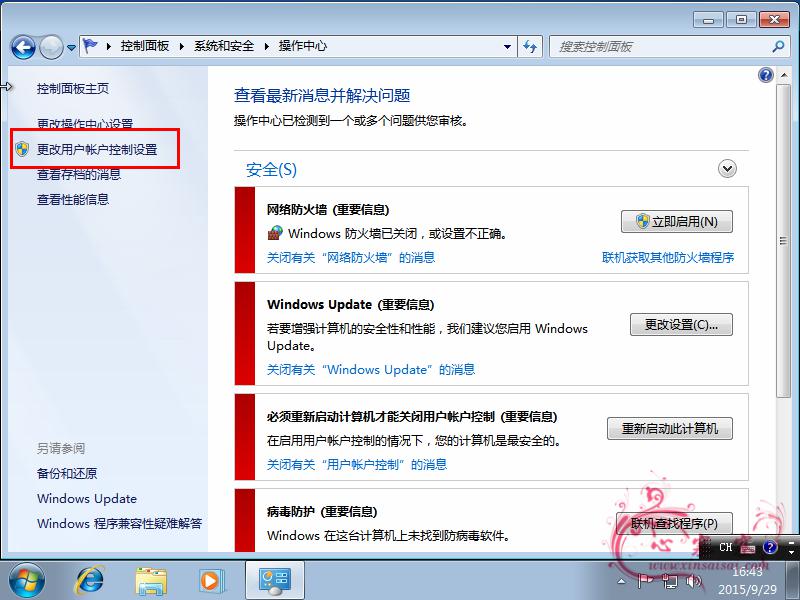Click the shield icon beside 更改用户帐户控制设置

coord(22,148)
